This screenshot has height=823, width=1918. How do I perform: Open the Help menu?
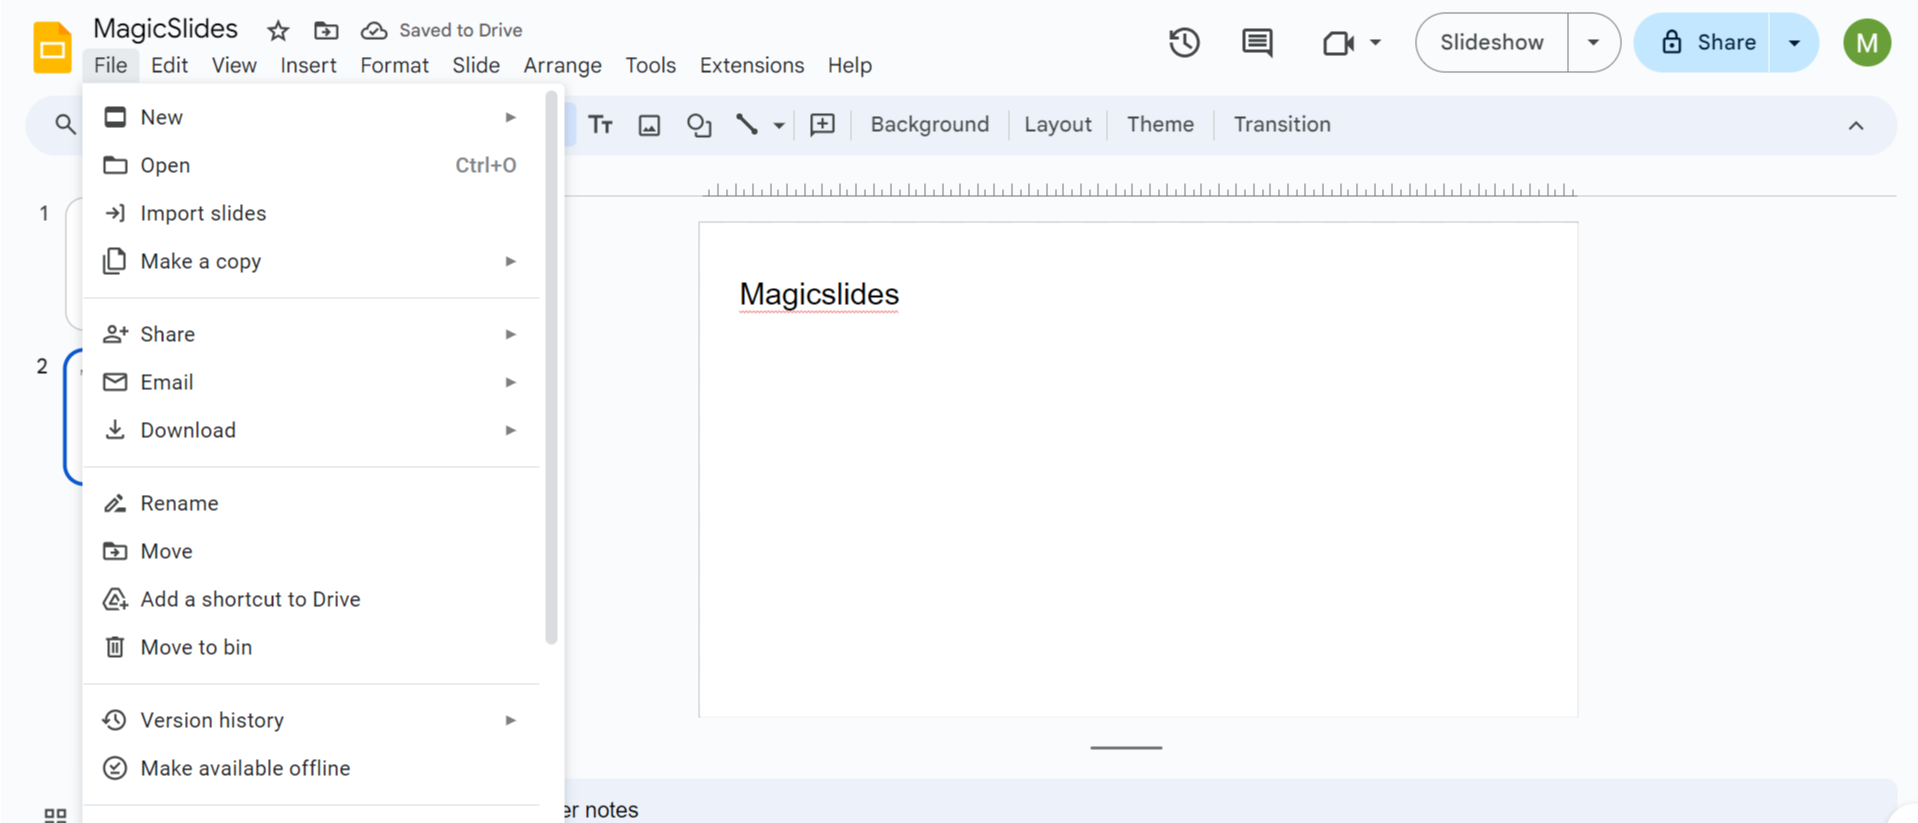(x=850, y=65)
